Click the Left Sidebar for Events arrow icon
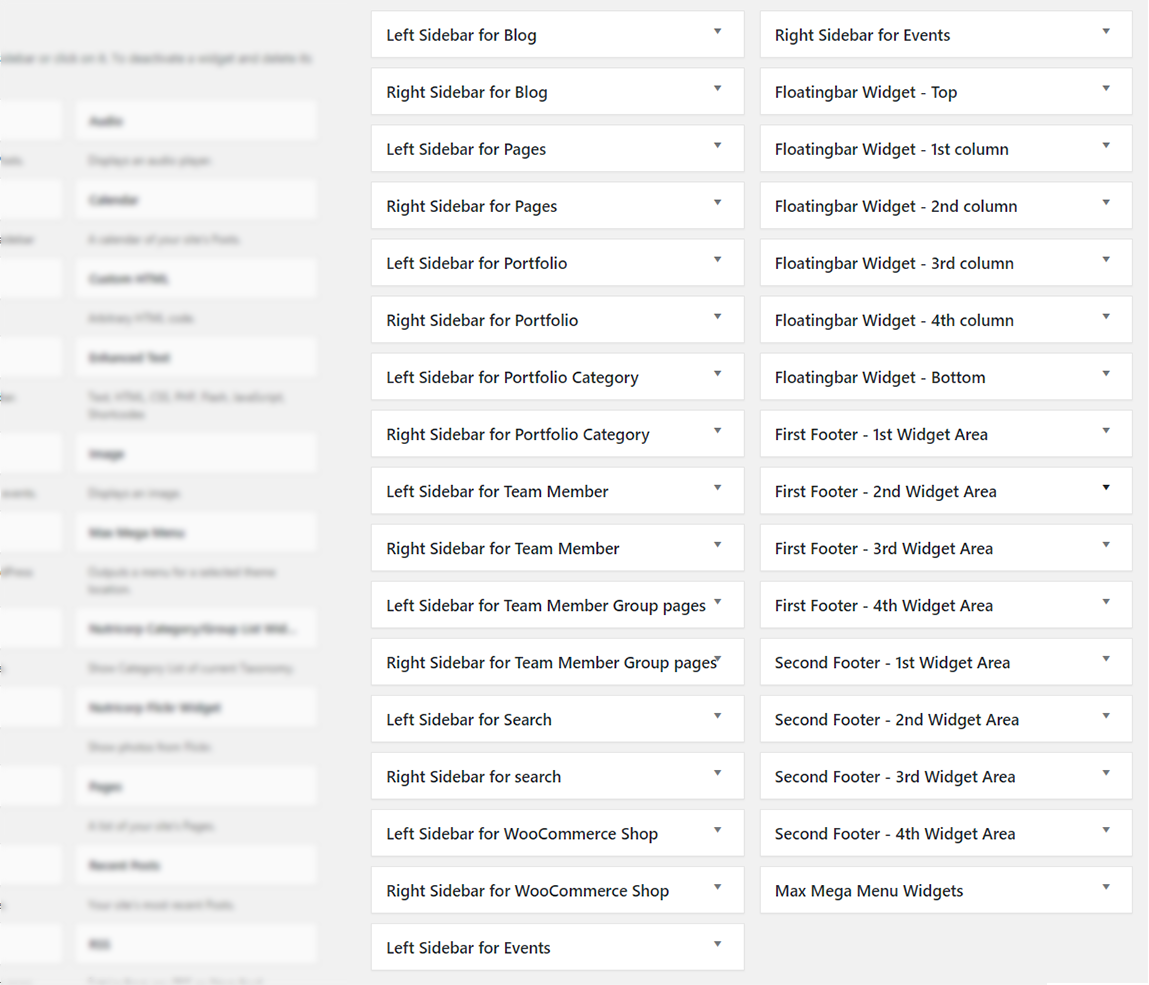Screen dimensions: 1149x985 tap(717, 944)
